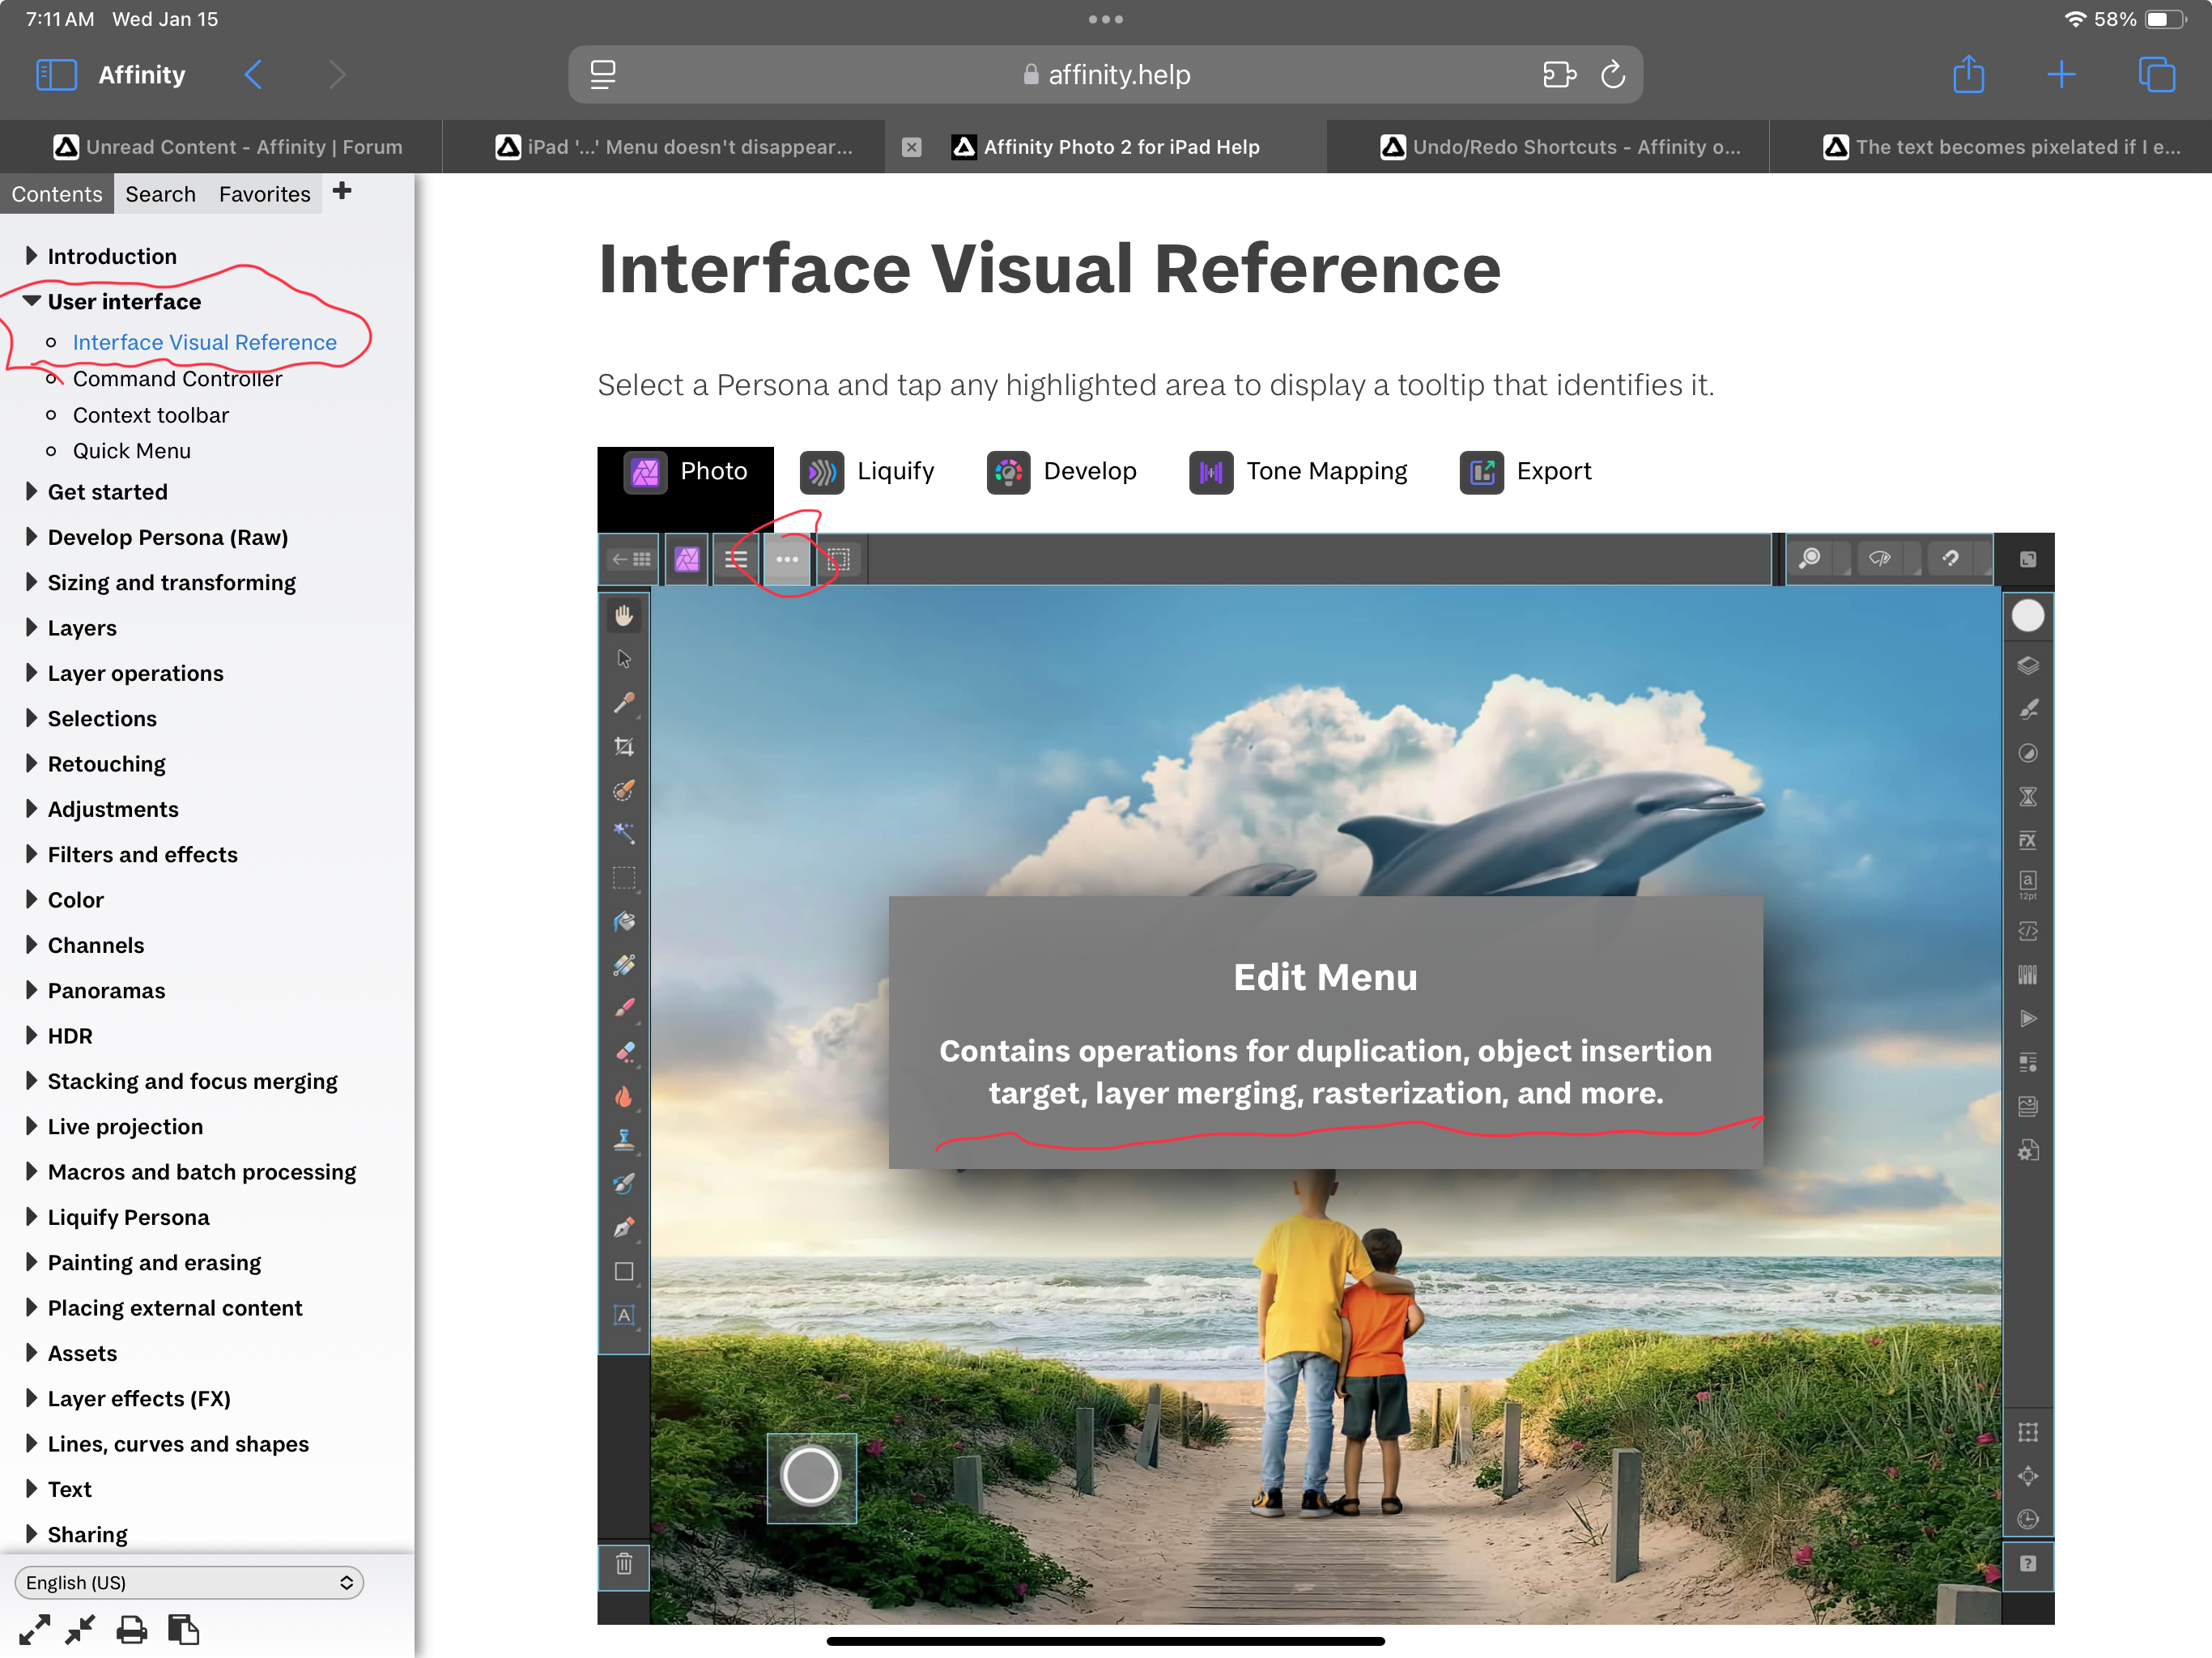Expand the Layers topic in contents

pos(32,628)
